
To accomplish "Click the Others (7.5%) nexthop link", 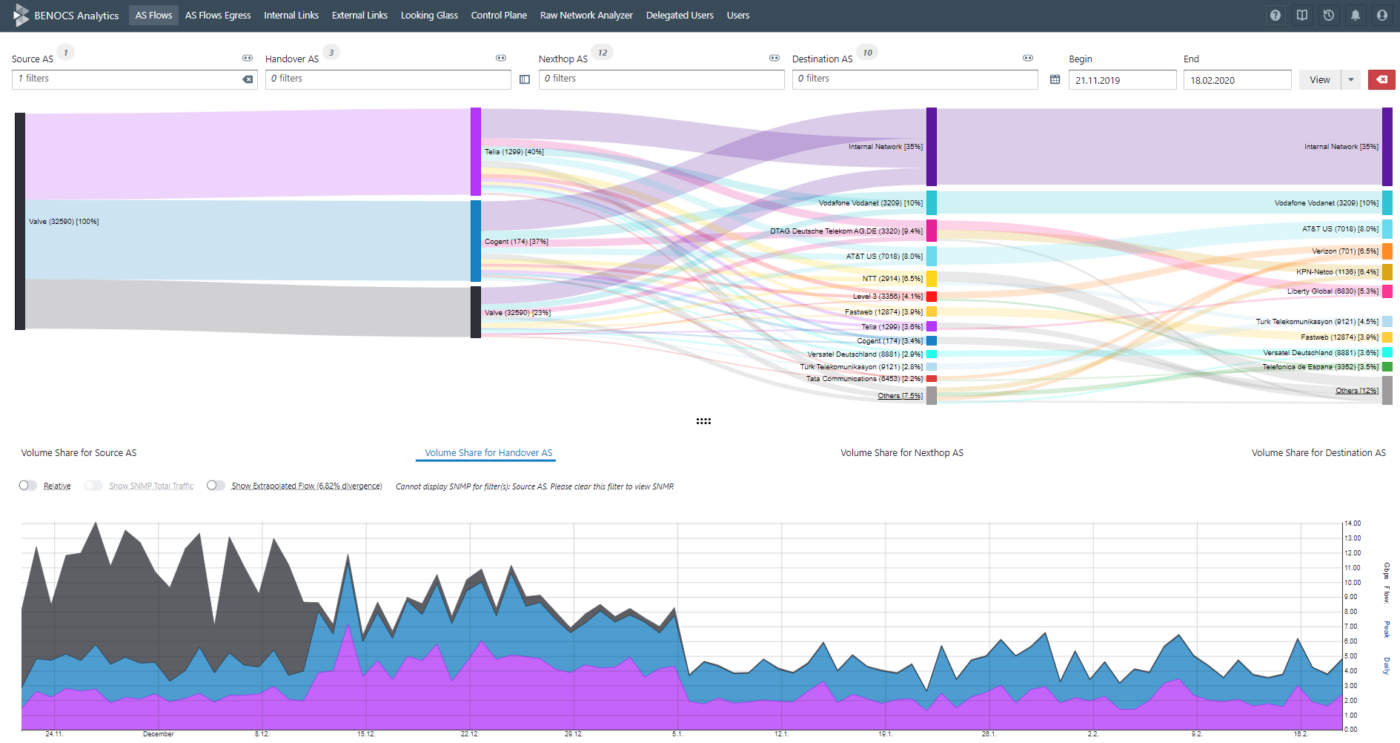I will pyautogui.click(x=899, y=396).
